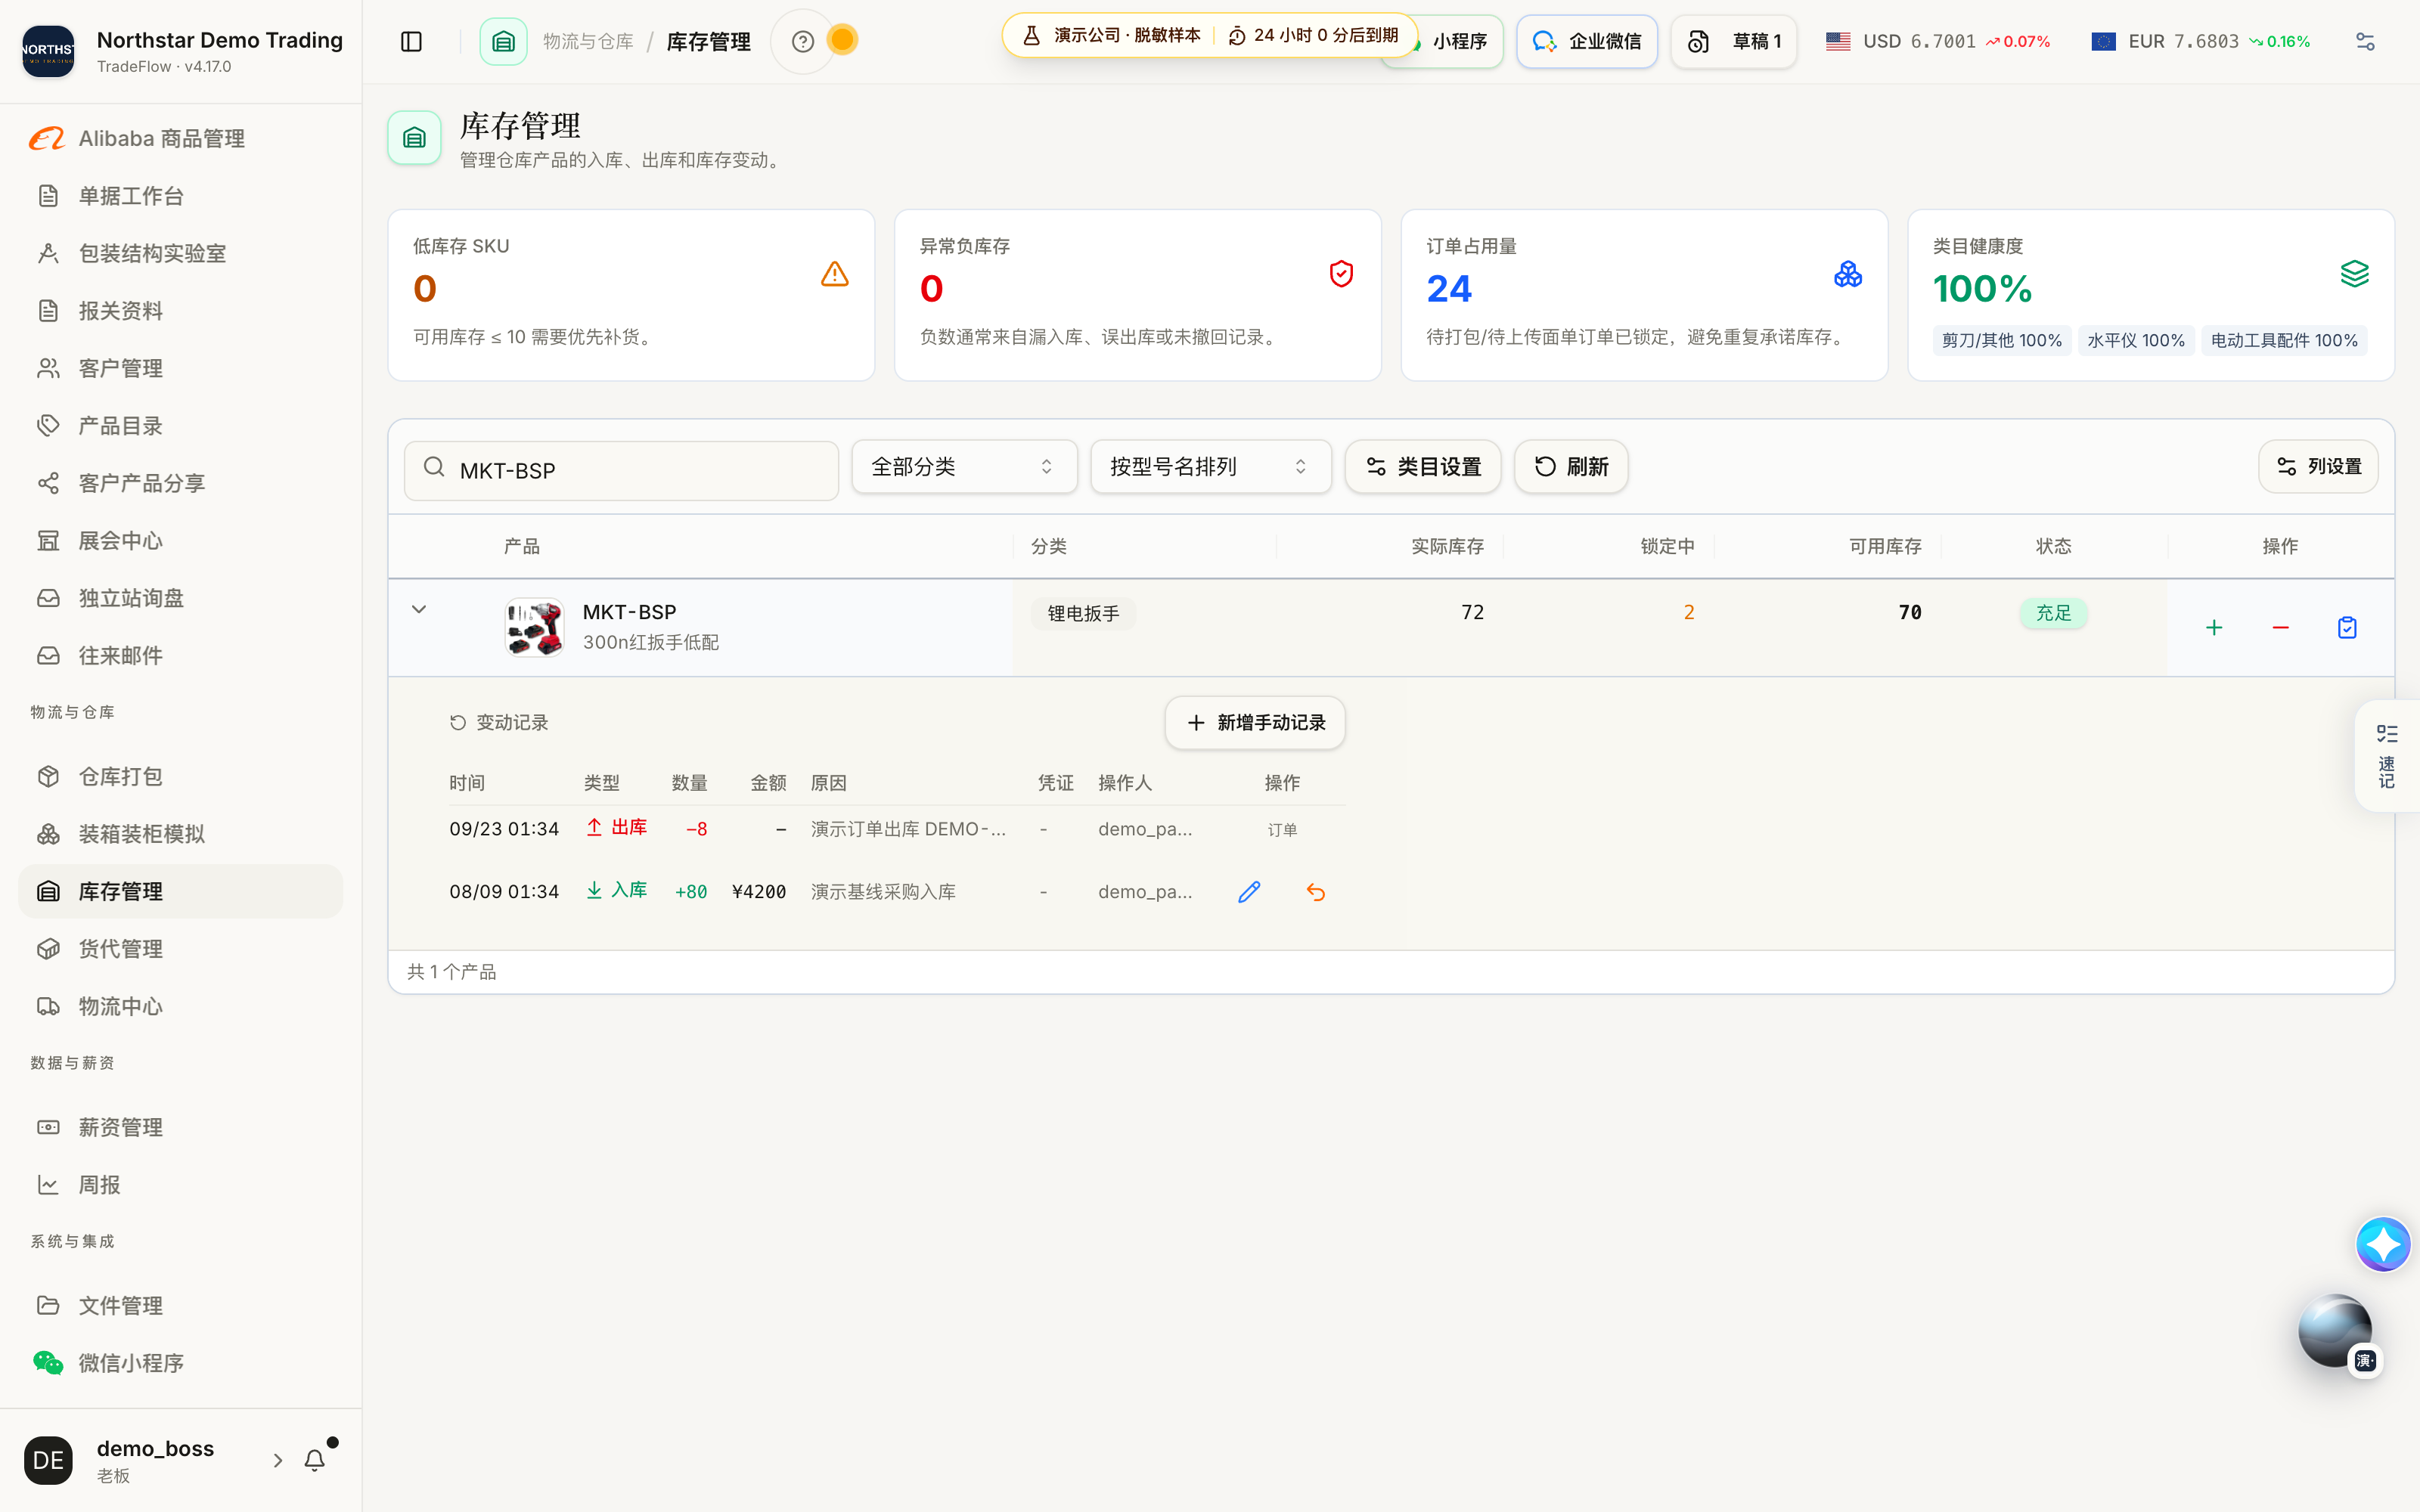Open 装箱装柜模拟 sidebar item
This screenshot has height=1512, width=2420.
180,834
